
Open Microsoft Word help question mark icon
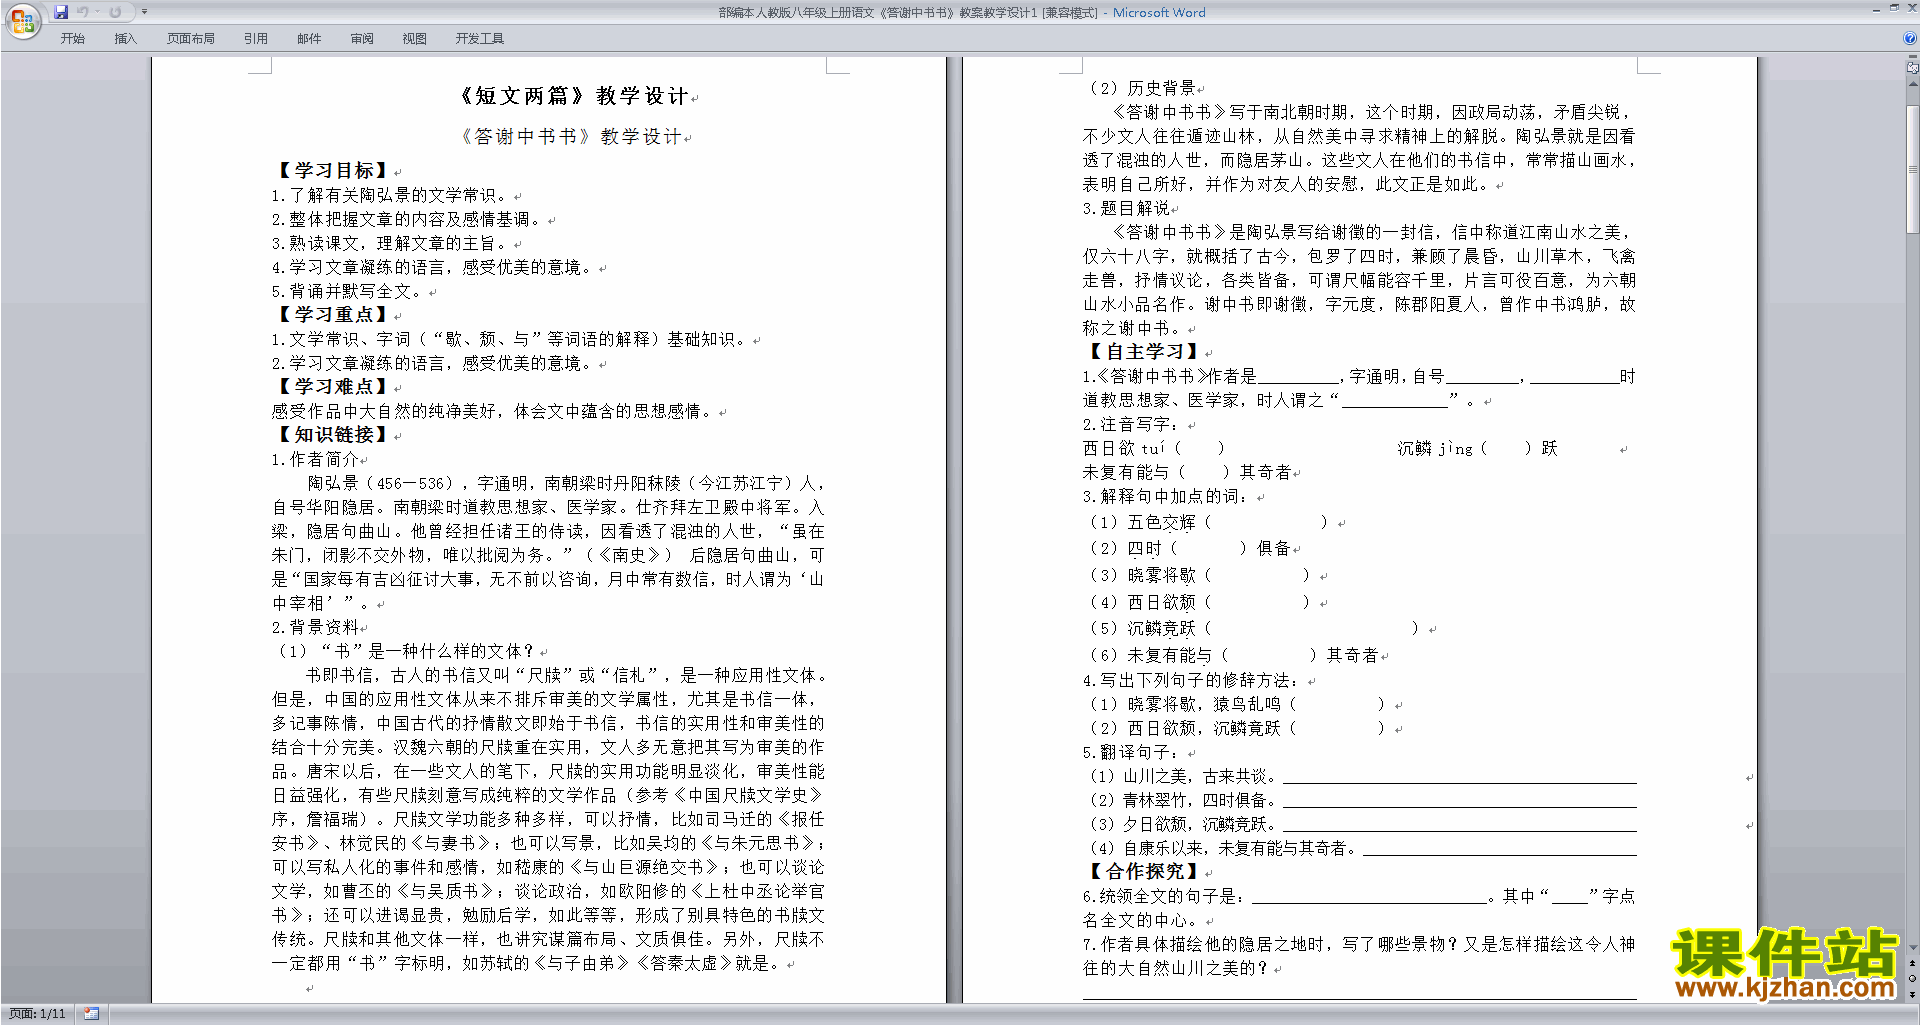pyautogui.click(x=1910, y=38)
